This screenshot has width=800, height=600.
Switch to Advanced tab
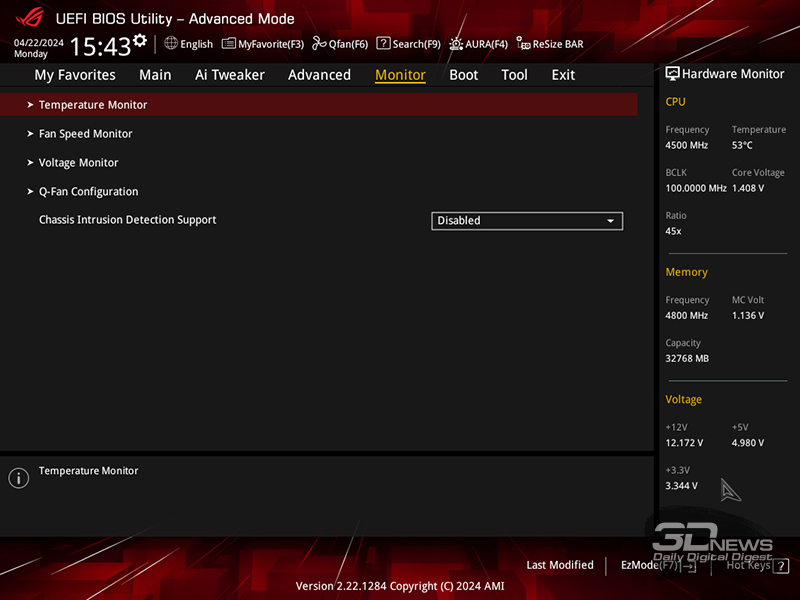click(319, 75)
